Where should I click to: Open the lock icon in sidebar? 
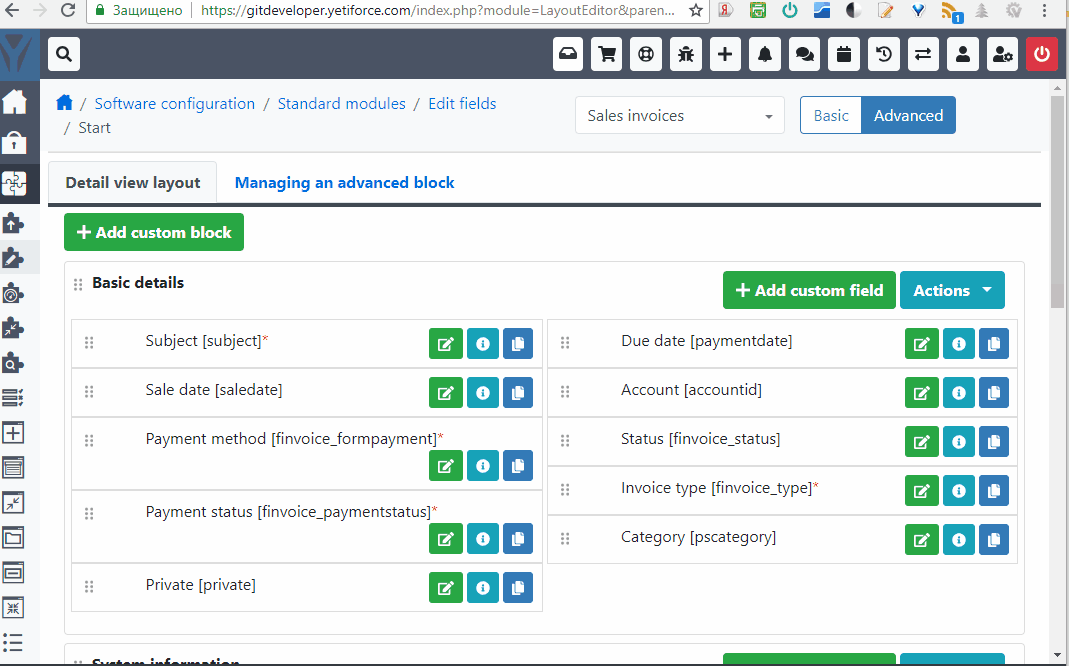coord(14,142)
